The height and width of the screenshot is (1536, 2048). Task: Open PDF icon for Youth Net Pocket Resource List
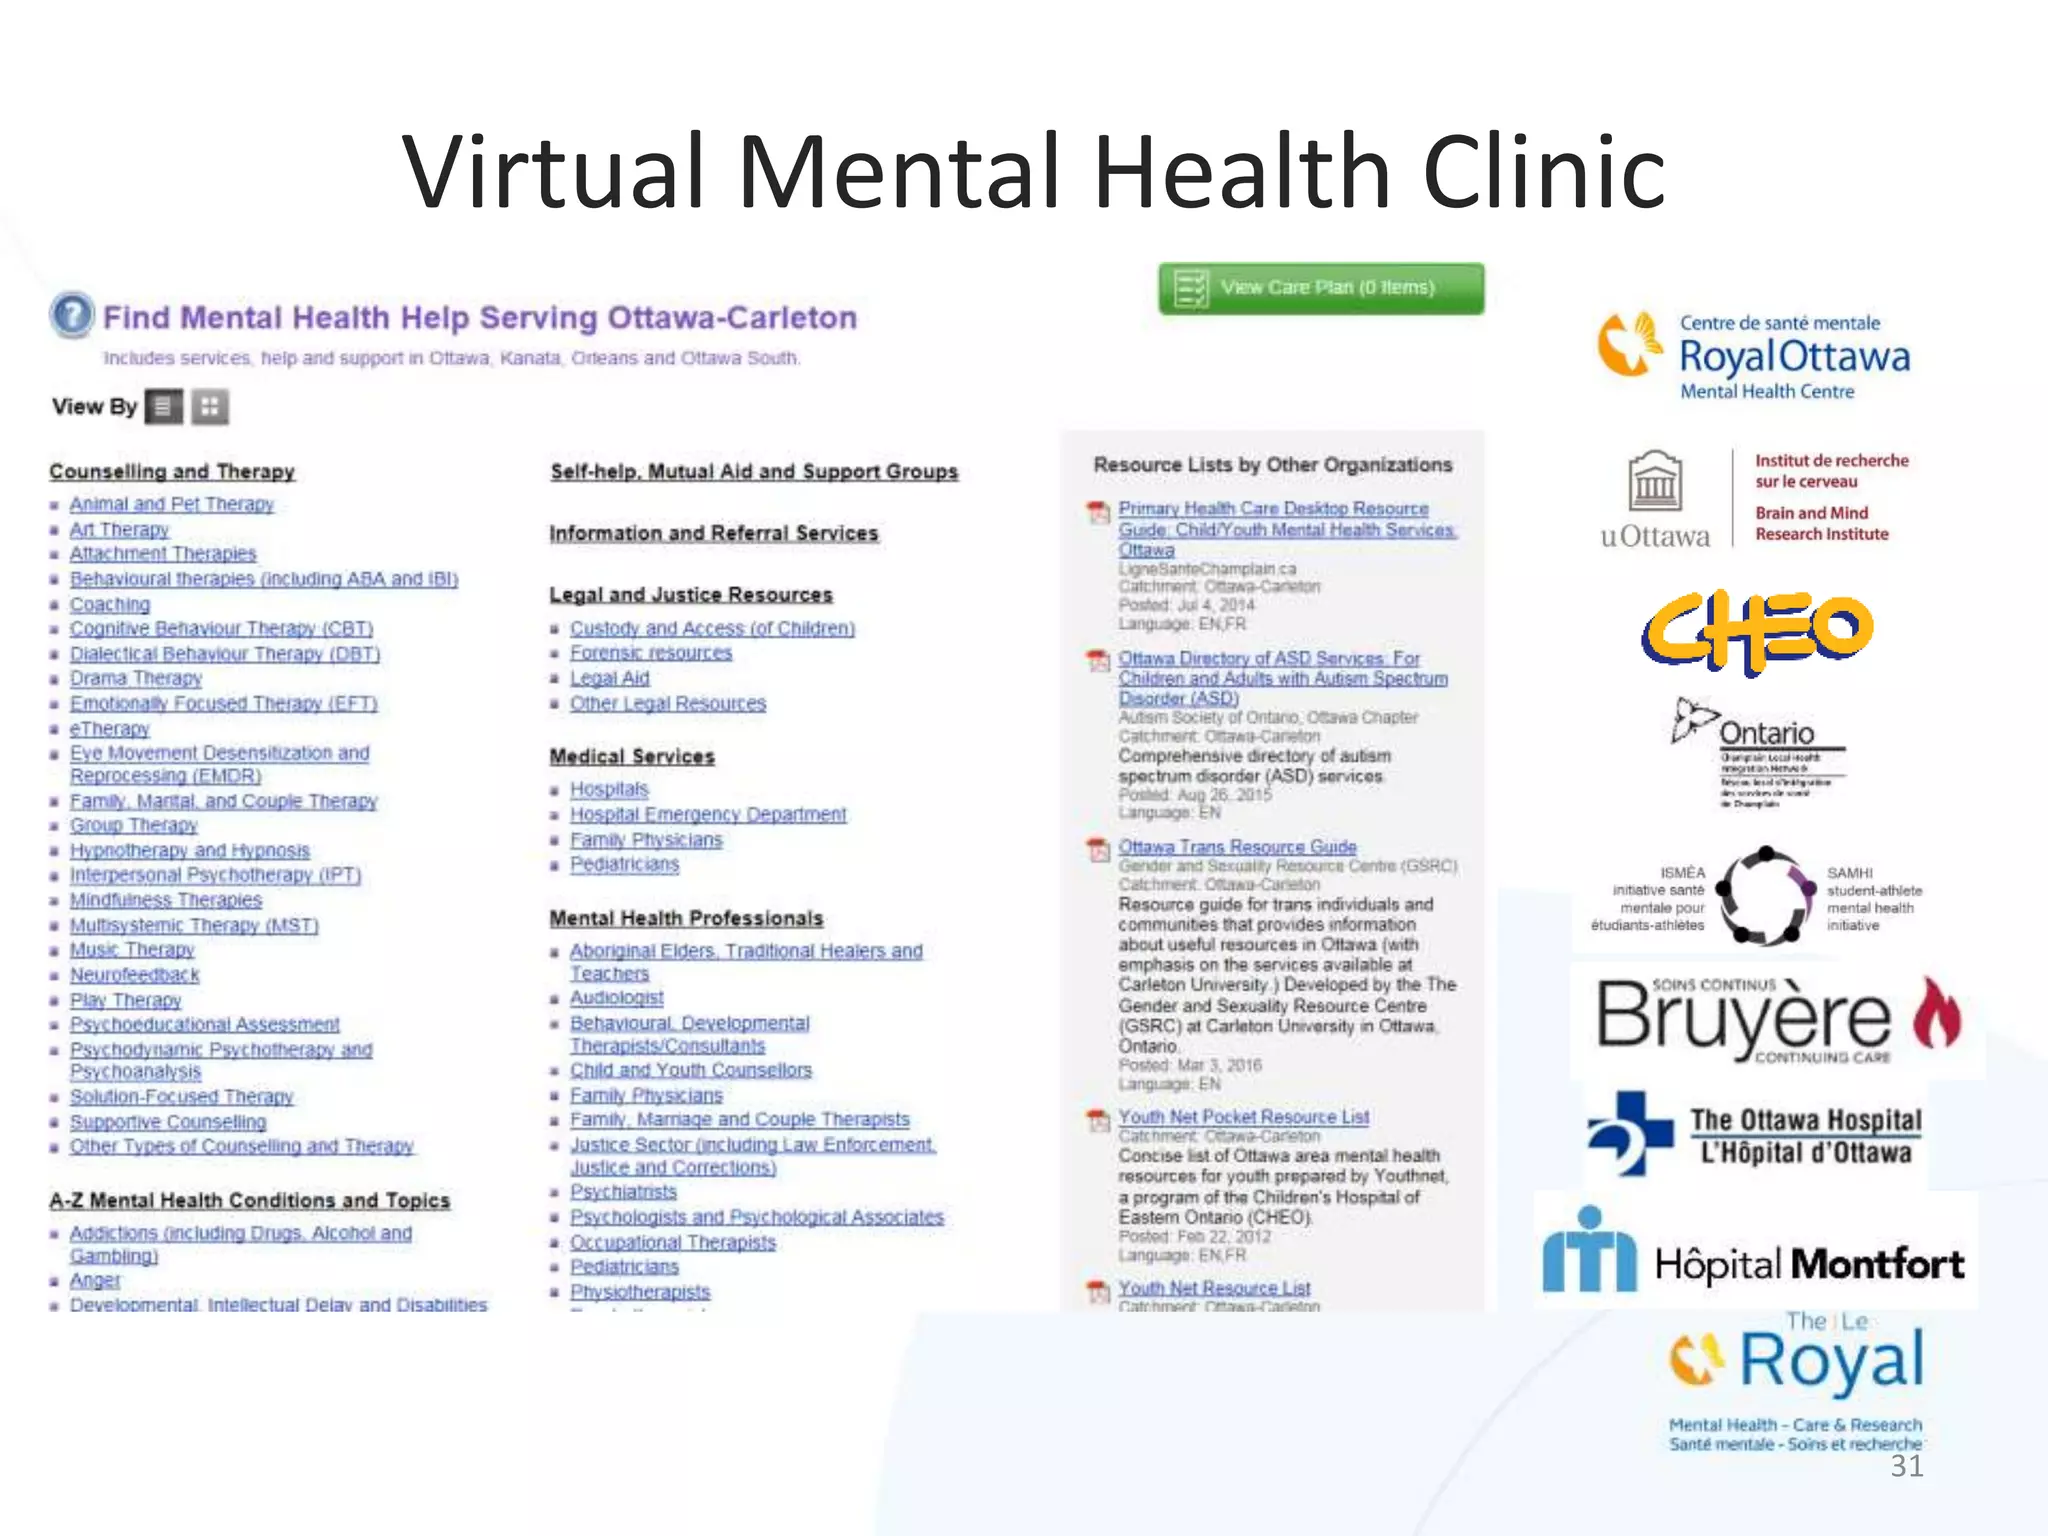point(1099,1121)
